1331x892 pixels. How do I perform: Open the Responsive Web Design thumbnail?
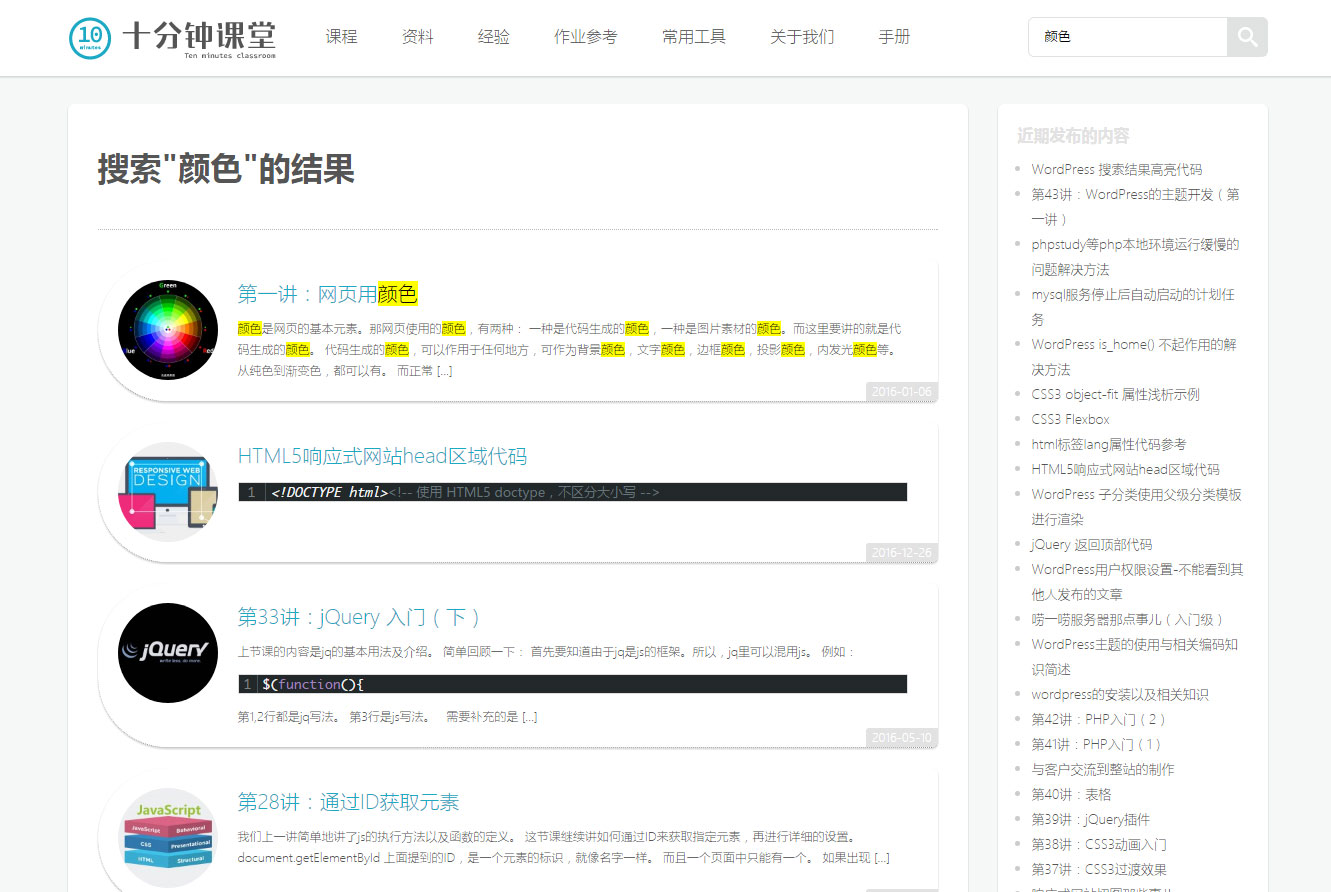click(168, 492)
